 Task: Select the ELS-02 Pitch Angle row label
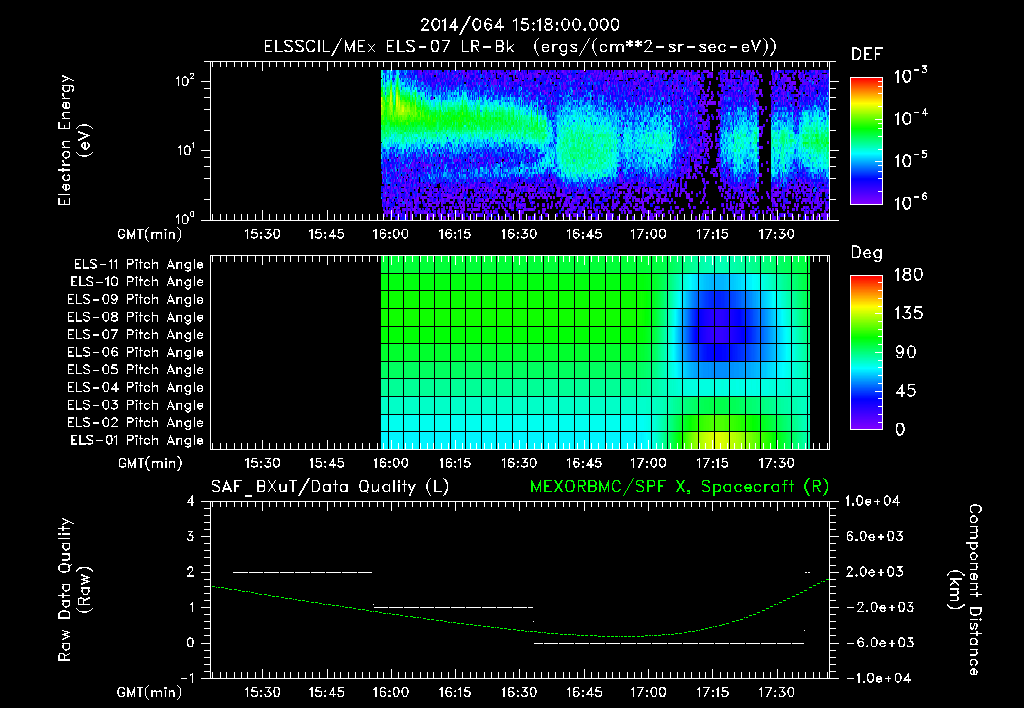[135, 423]
